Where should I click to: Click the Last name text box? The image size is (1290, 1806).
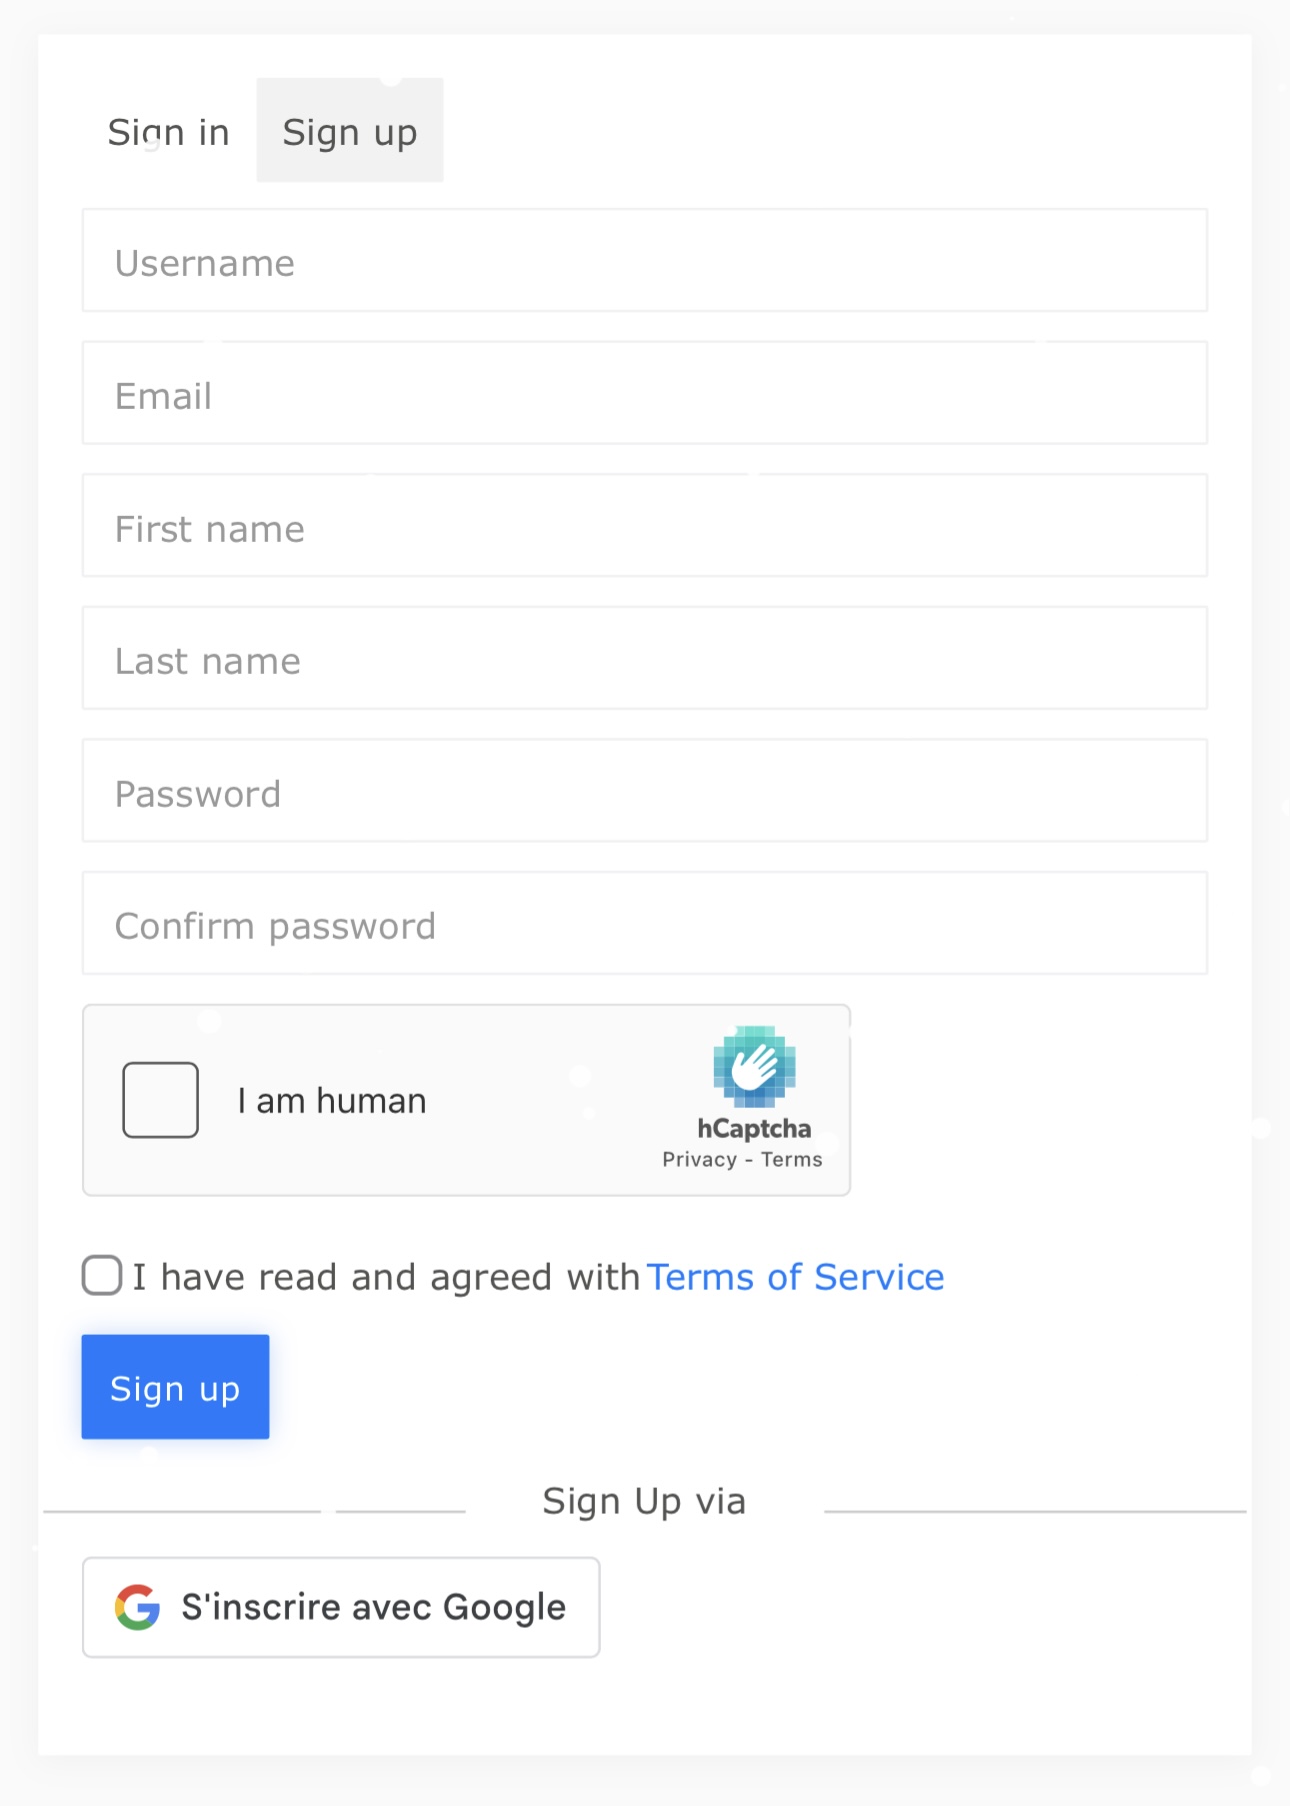[x=645, y=658]
